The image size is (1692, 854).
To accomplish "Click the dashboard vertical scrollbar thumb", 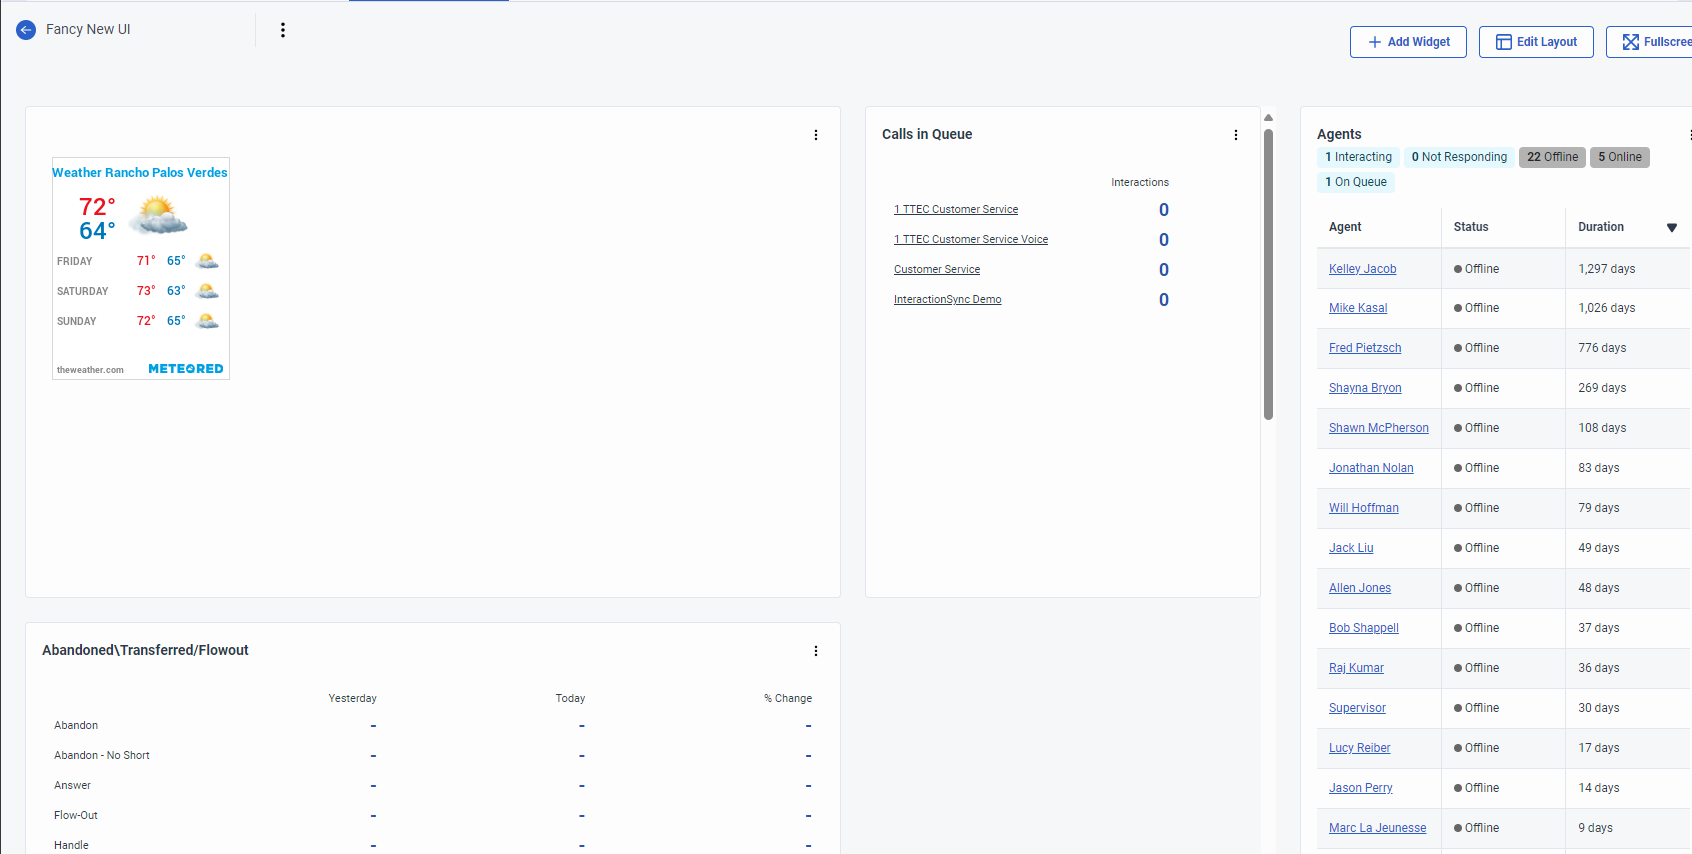I will tap(1268, 273).
